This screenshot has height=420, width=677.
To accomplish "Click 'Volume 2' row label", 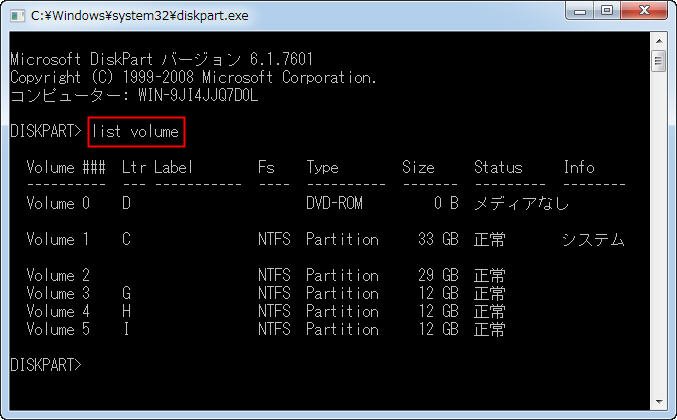I will (x=58, y=275).
